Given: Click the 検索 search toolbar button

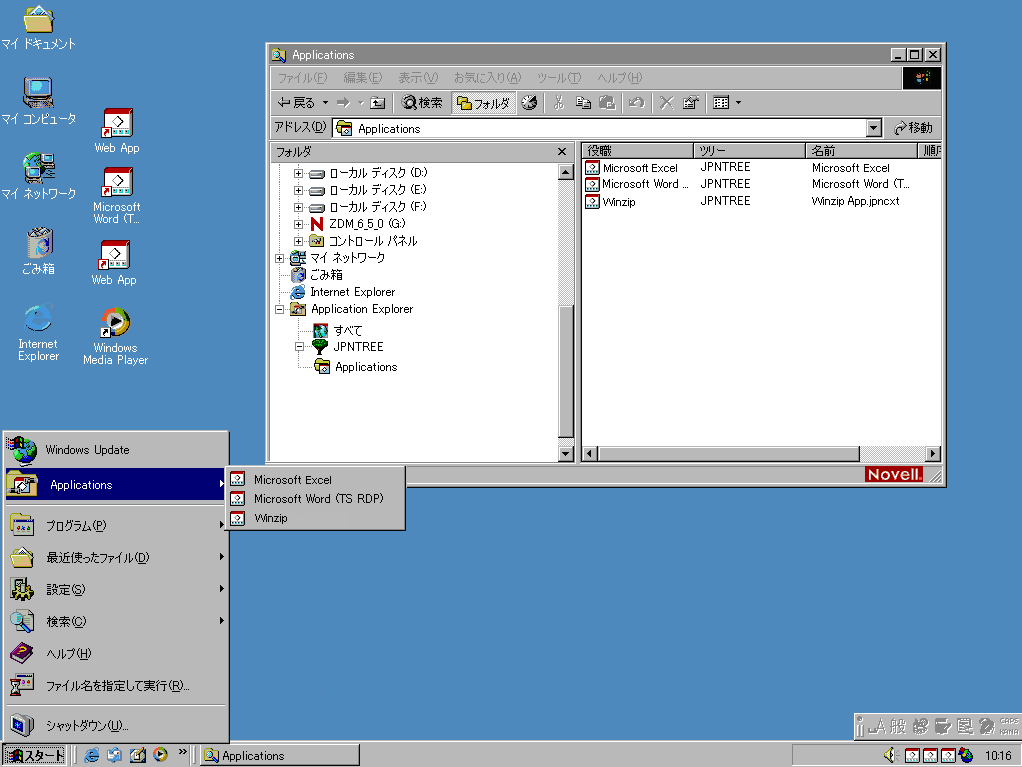Looking at the screenshot, I should point(422,103).
